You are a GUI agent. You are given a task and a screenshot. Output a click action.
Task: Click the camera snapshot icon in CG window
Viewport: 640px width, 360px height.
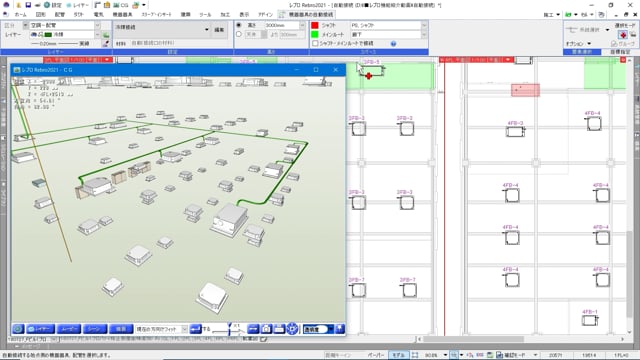point(266,329)
